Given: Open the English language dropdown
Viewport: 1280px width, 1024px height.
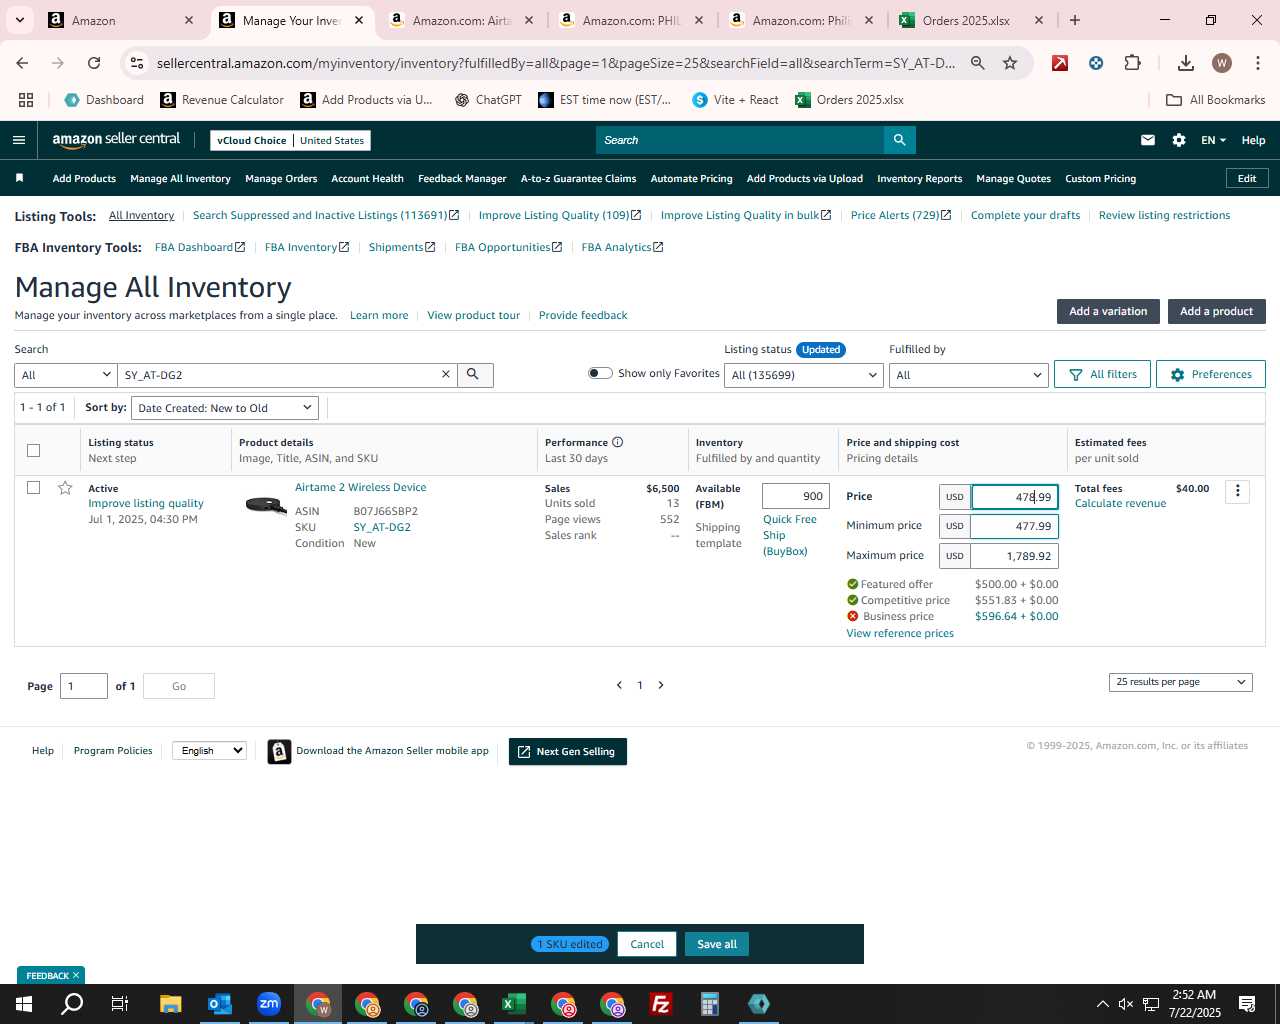Looking at the screenshot, I should click(x=209, y=750).
